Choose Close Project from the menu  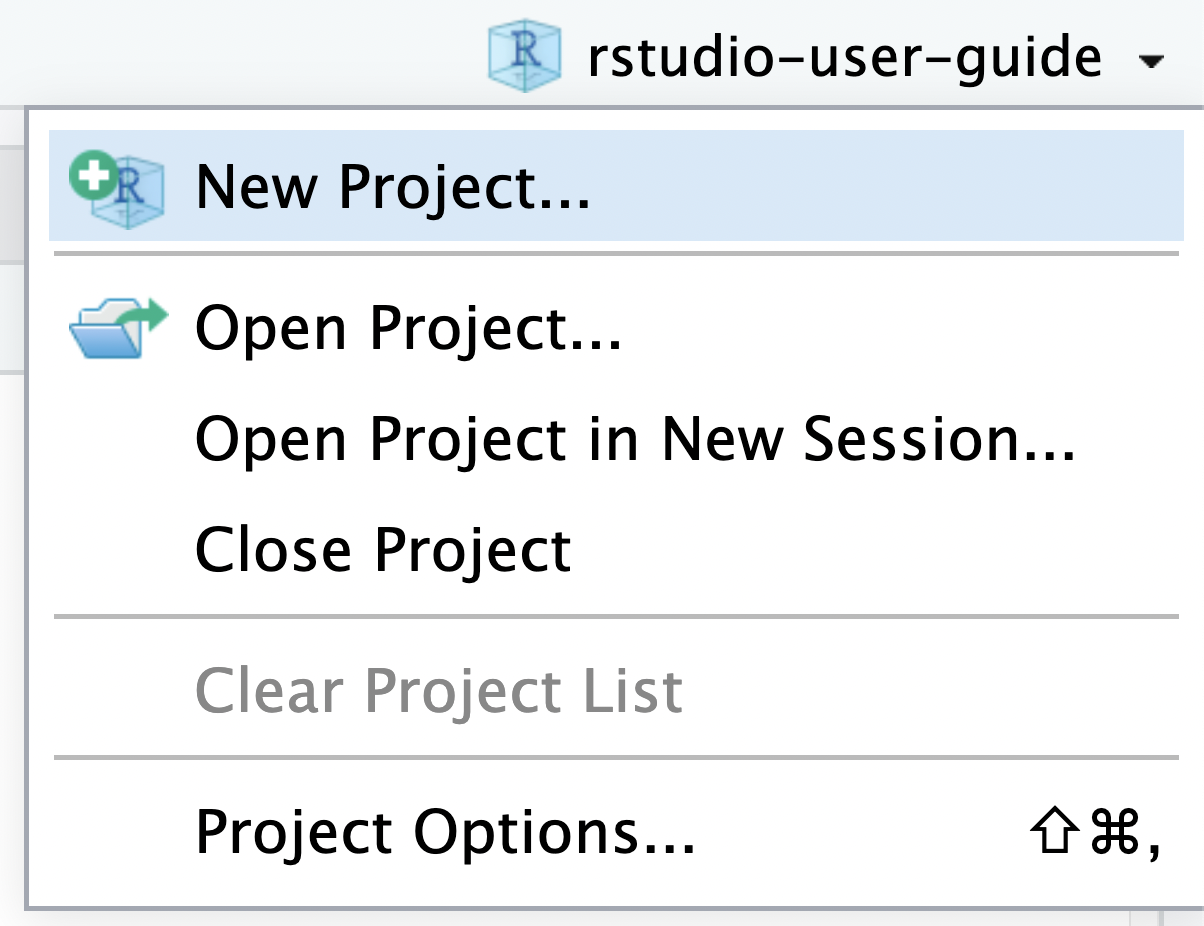pos(616,549)
